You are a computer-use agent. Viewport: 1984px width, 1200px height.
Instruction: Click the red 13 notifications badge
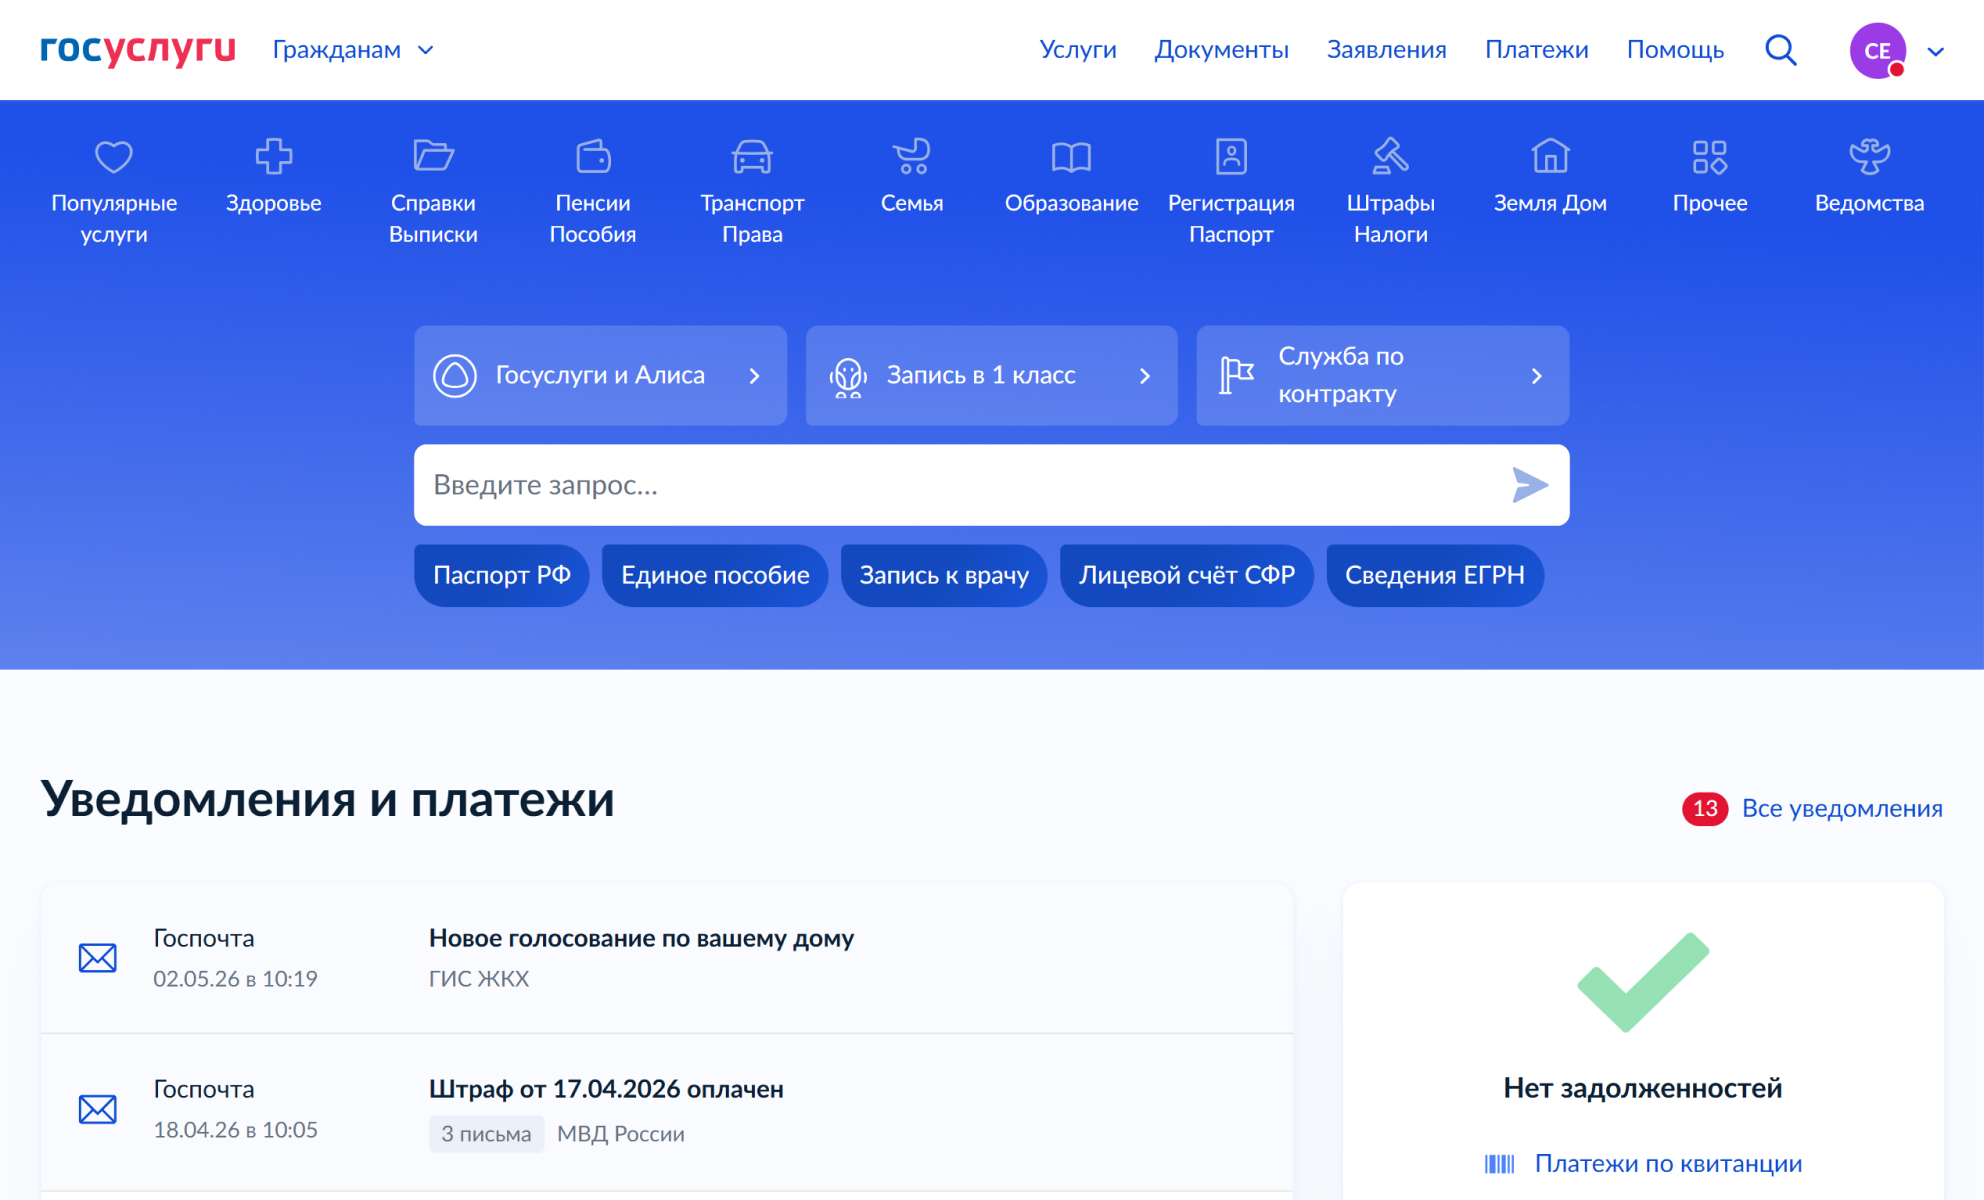click(x=1704, y=808)
